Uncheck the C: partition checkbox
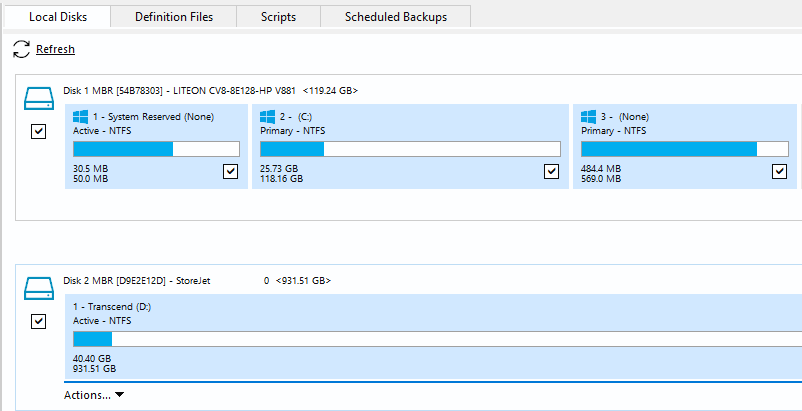Viewport: 802px width, 411px height. (551, 172)
